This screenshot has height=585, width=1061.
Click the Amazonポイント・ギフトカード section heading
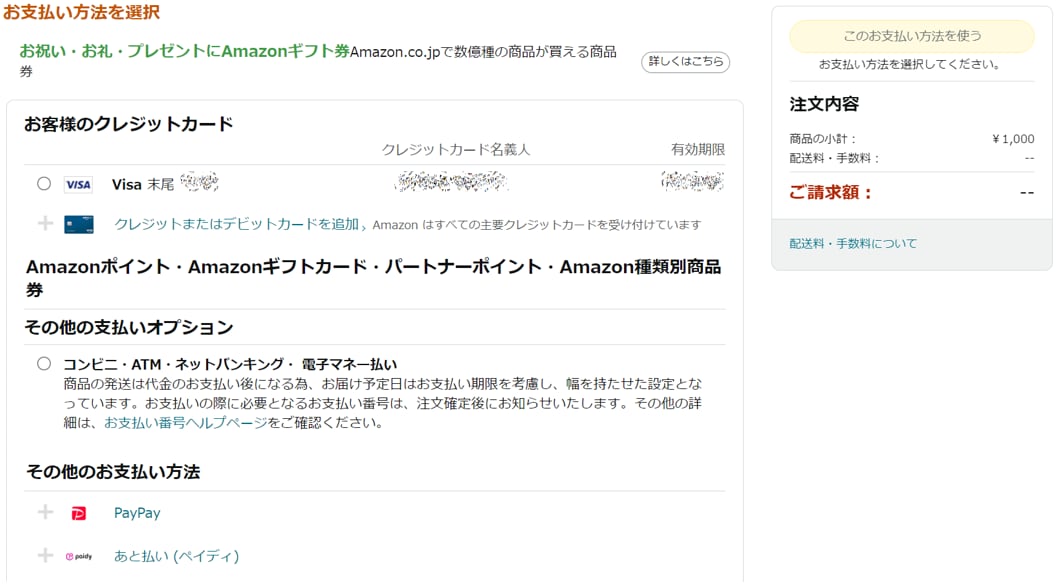point(374,277)
